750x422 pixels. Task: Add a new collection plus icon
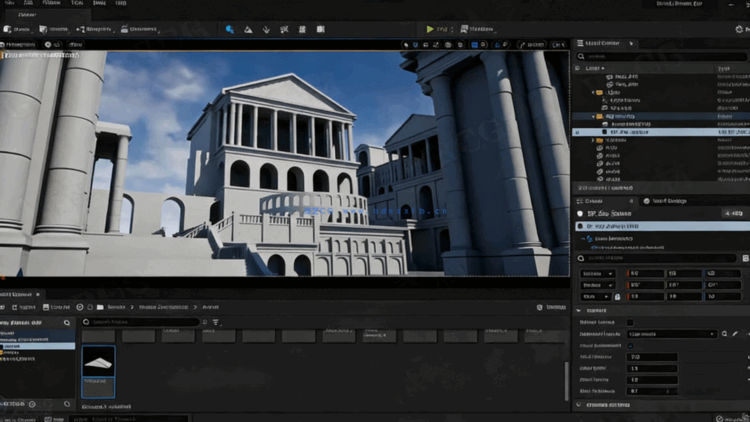[32, 404]
